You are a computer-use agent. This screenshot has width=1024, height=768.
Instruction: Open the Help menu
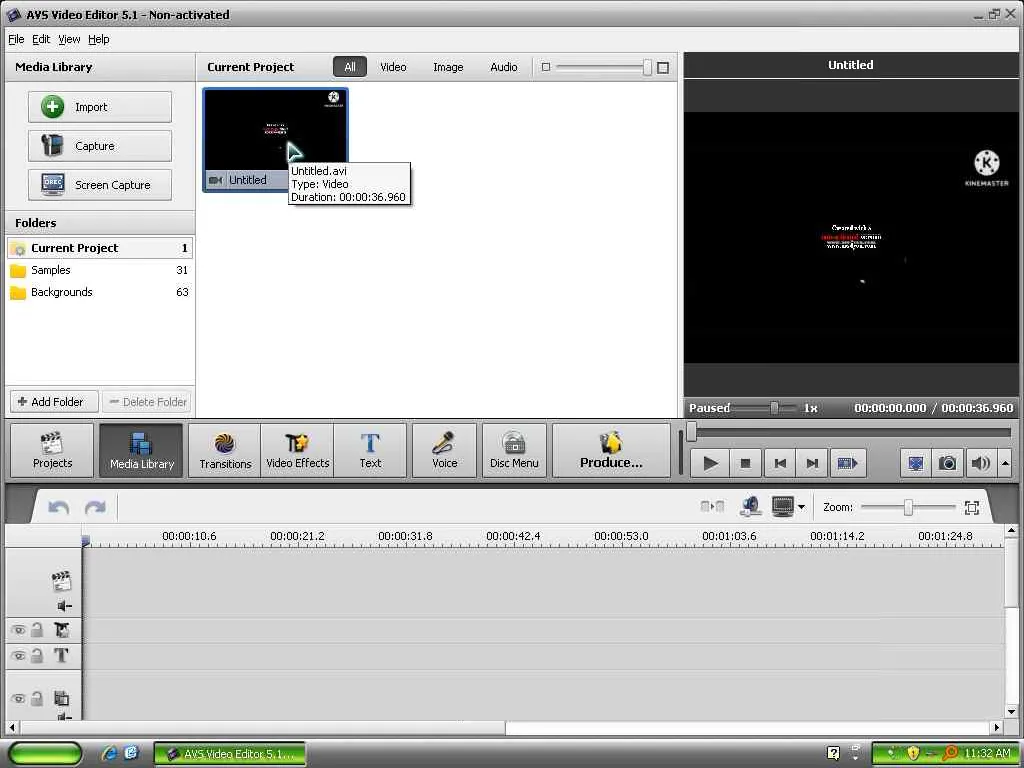pos(99,39)
